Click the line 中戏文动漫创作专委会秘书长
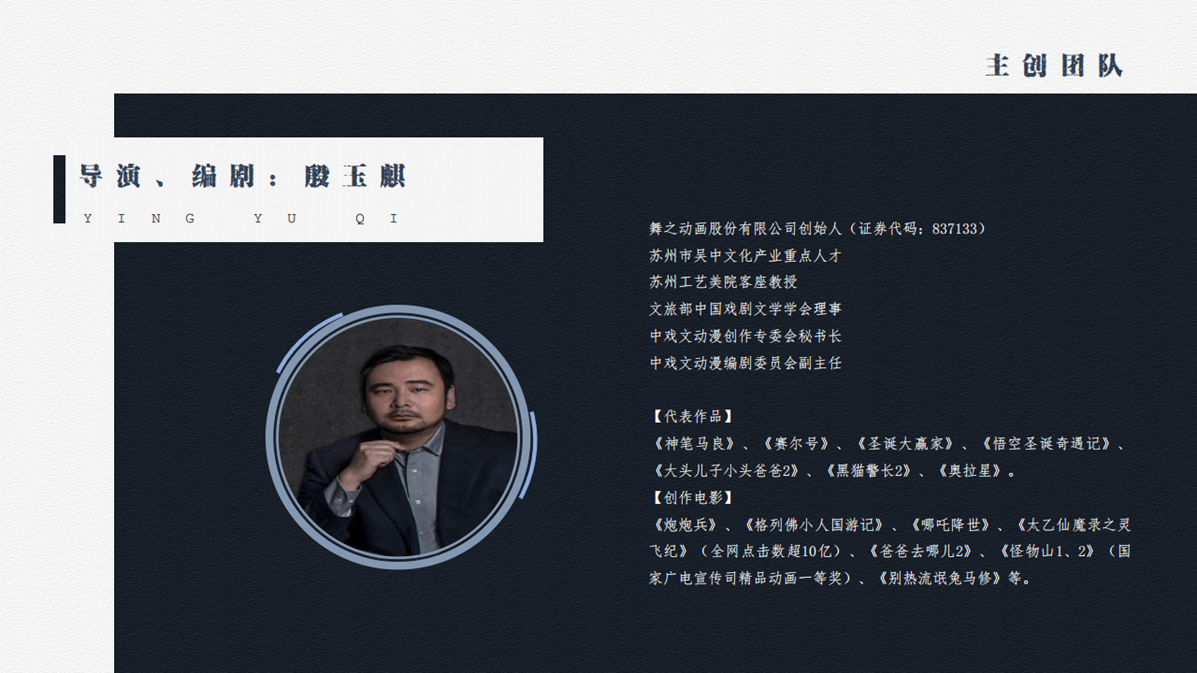The image size is (1197, 673). pos(745,336)
